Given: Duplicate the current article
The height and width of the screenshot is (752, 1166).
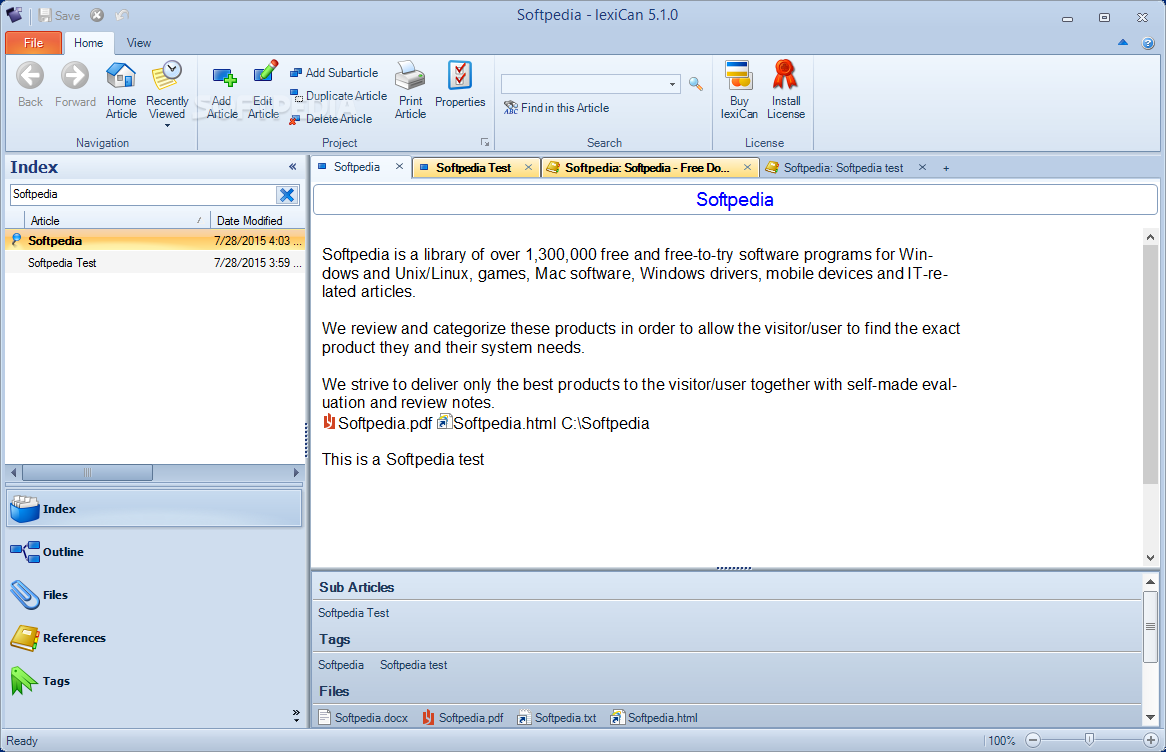Looking at the screenshot, I should pyautogui.click(x=338, y=96).
